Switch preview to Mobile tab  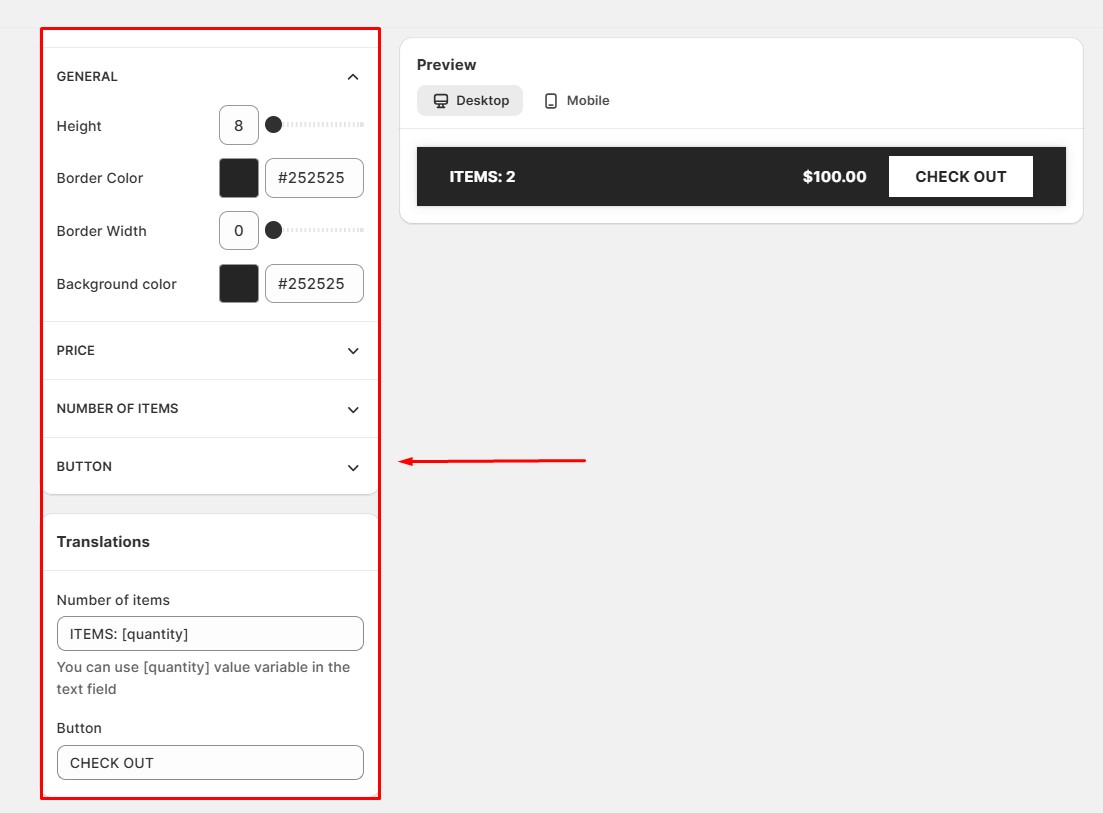[x=577, y=101]
